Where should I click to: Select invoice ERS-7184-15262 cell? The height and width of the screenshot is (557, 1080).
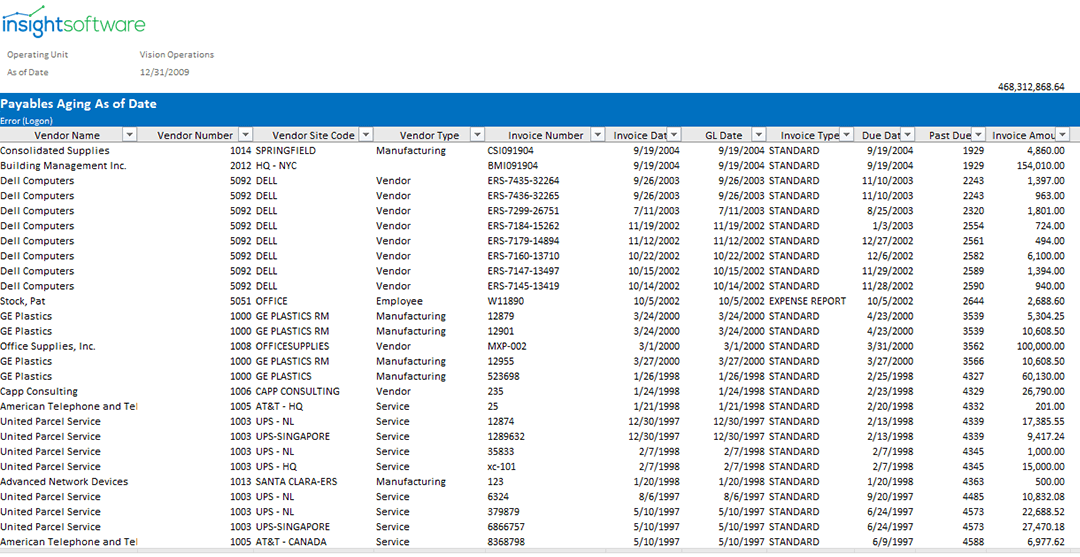(x=523, y=226)
